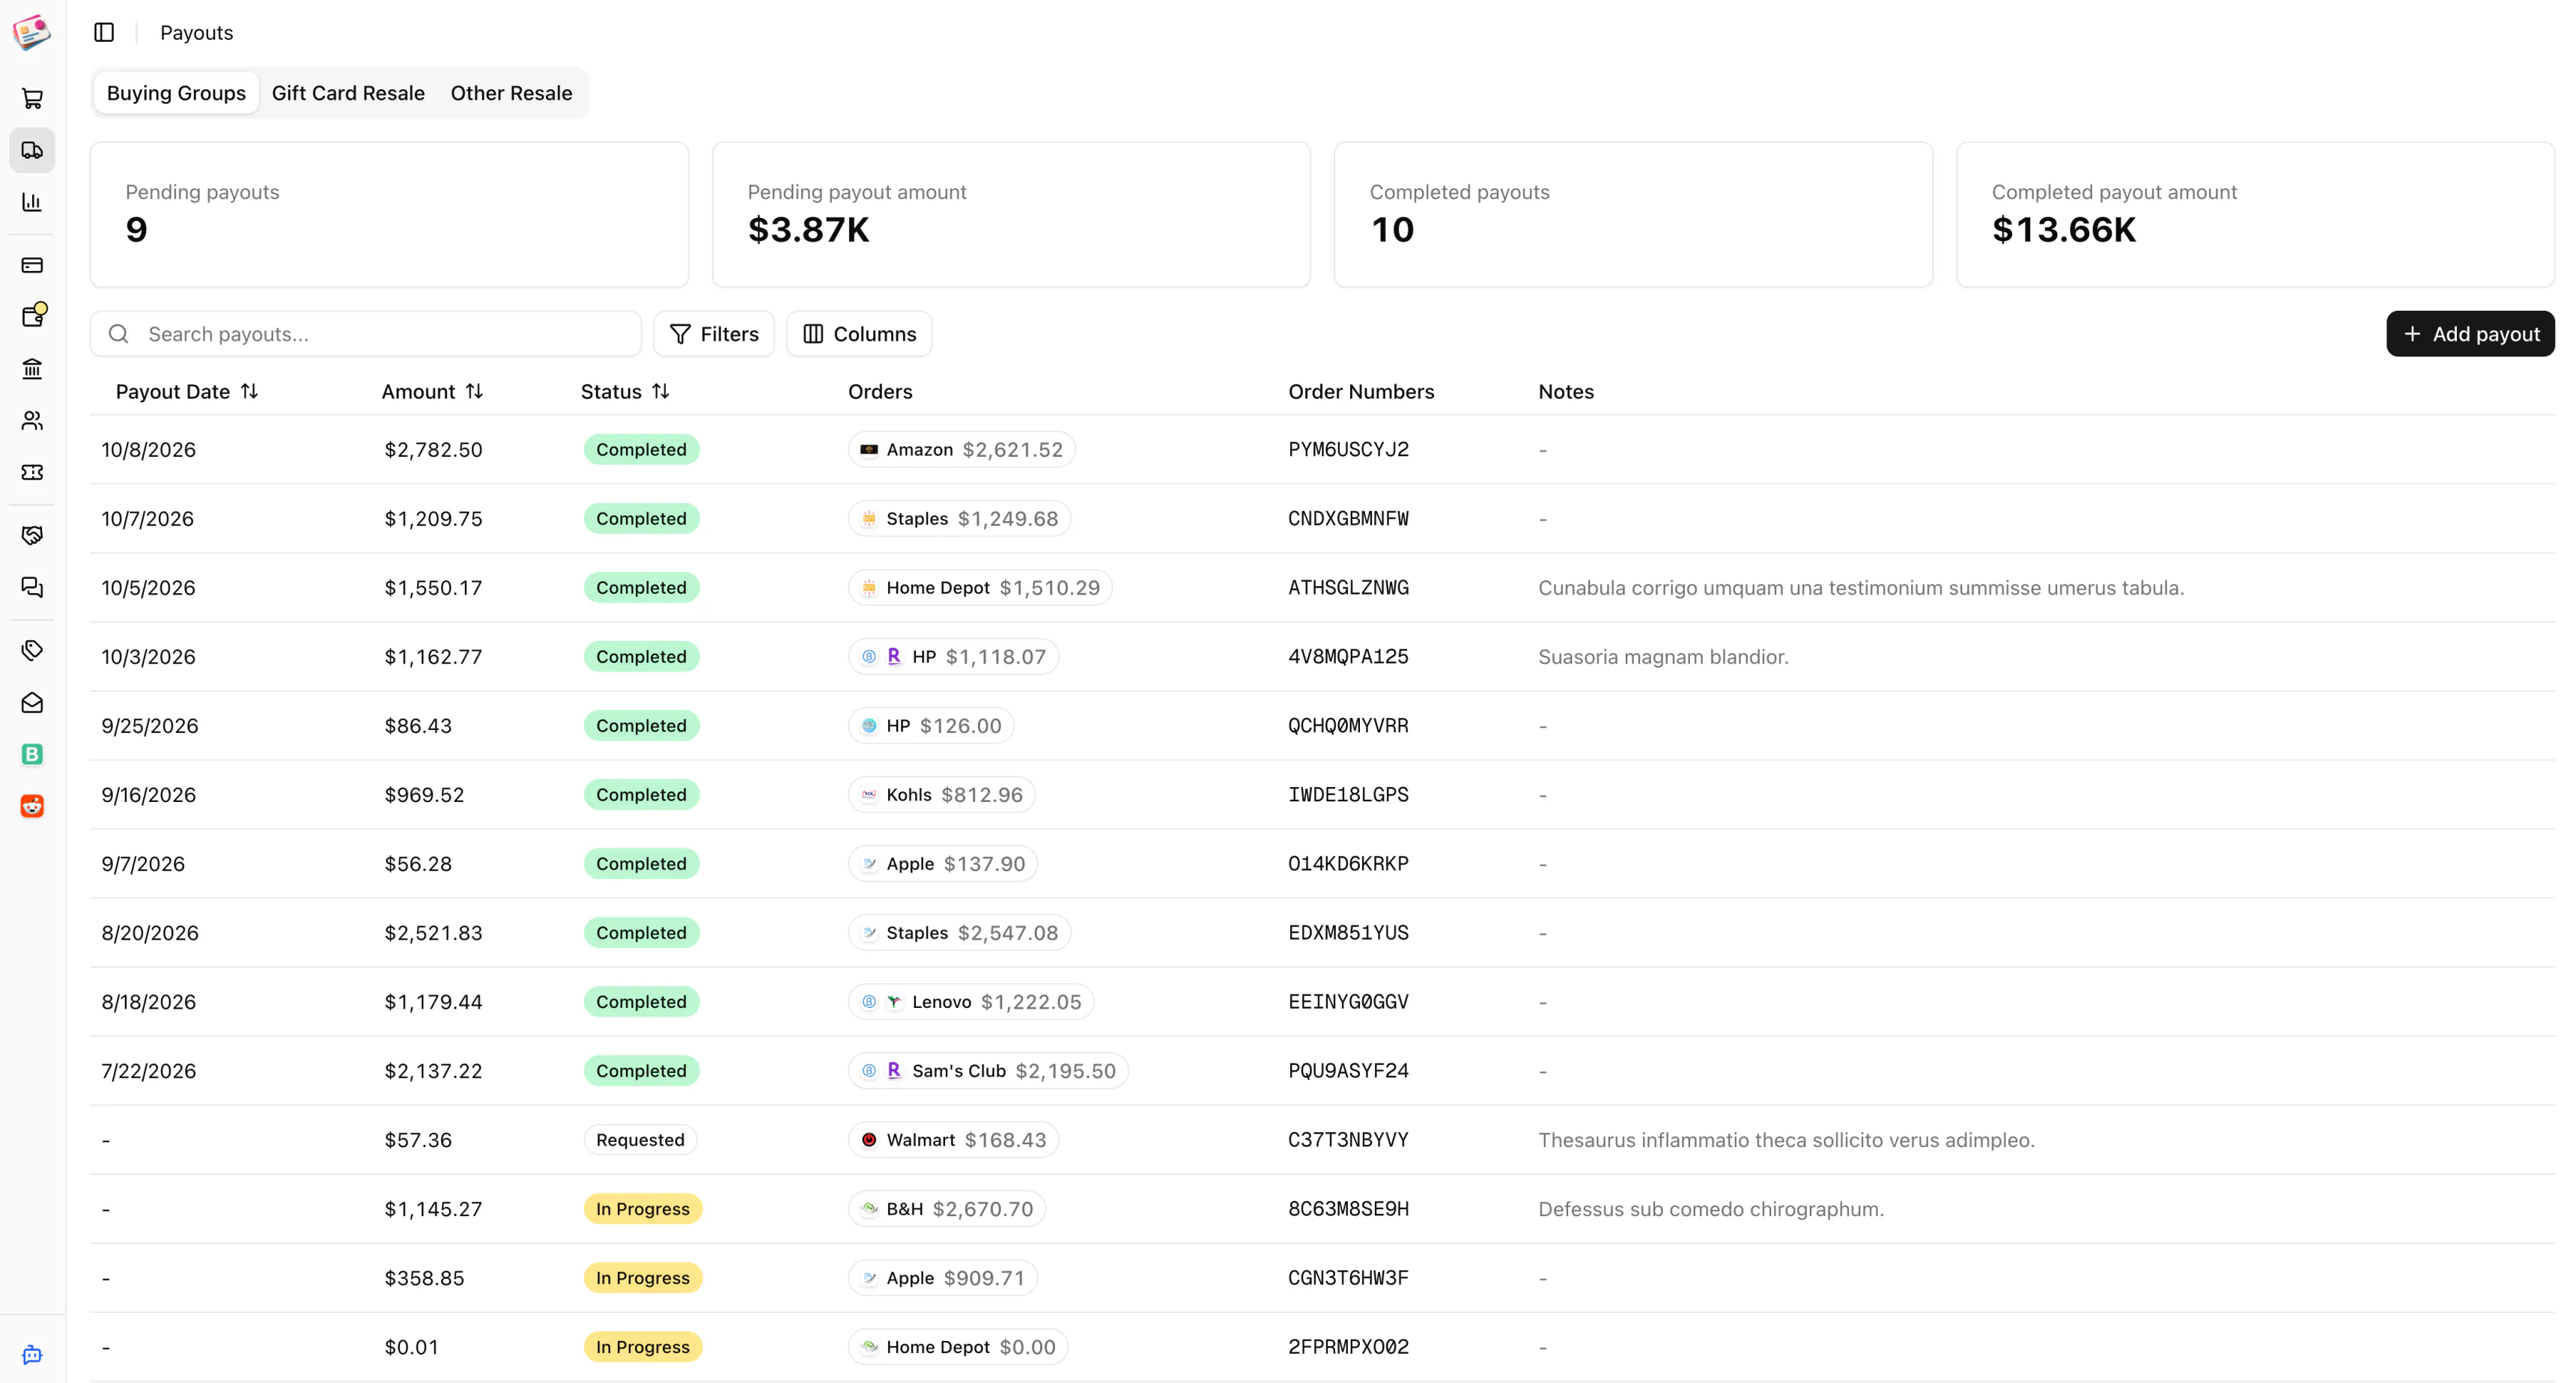Click Completed badge in 10/8/2026 row

641,450
